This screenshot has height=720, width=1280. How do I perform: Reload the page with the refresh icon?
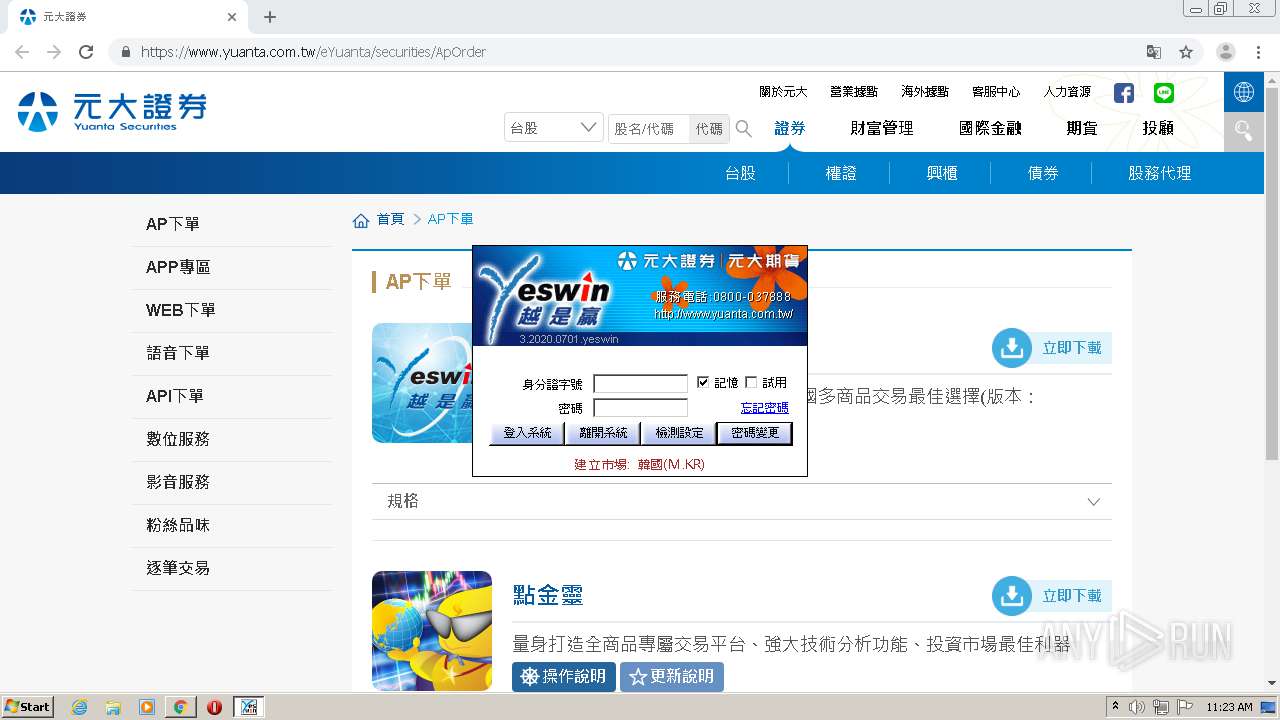tap(86, 52)
